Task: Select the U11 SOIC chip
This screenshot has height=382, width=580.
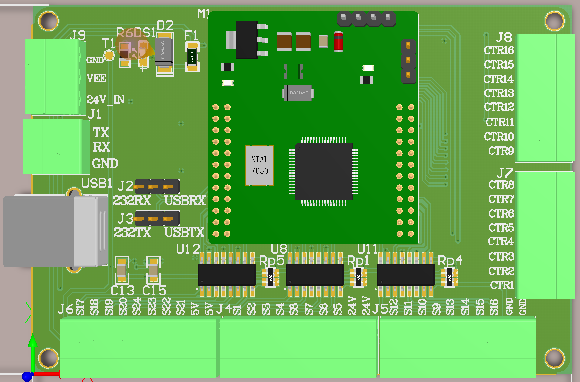Action: click(x=406, y=274)
